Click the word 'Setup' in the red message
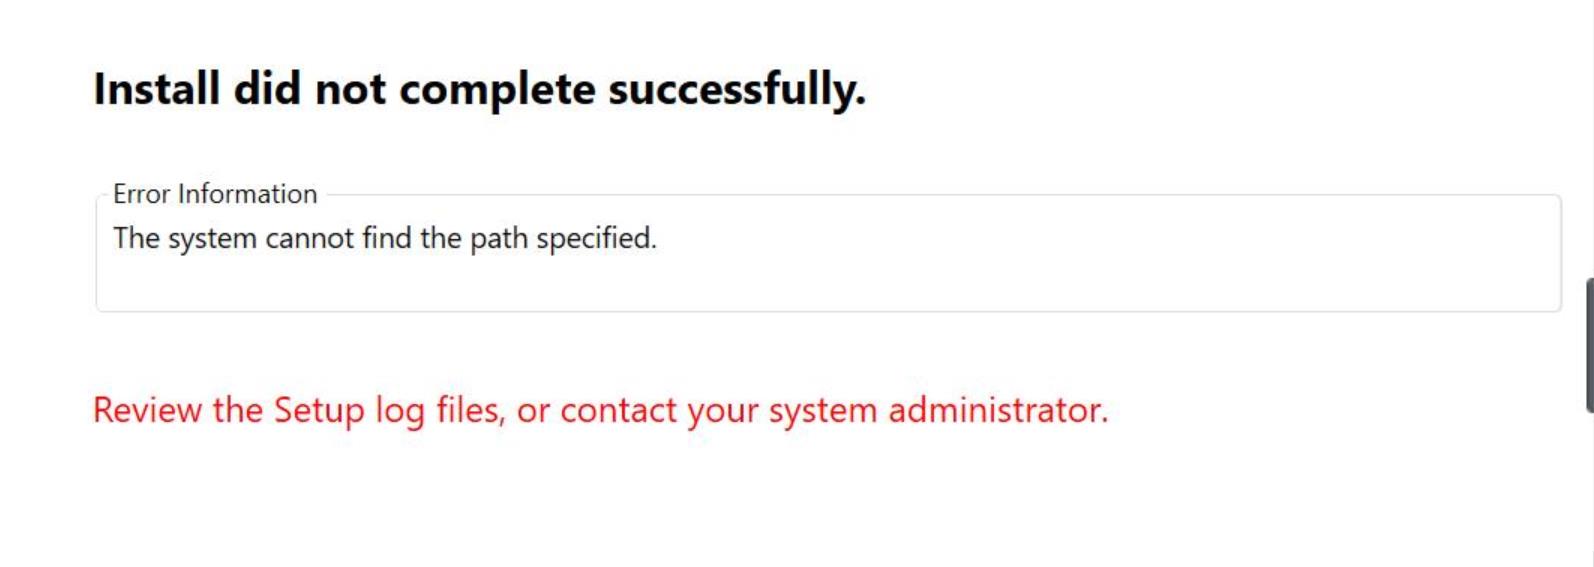This screenshot has width=1594, height=567. [319, 410]
